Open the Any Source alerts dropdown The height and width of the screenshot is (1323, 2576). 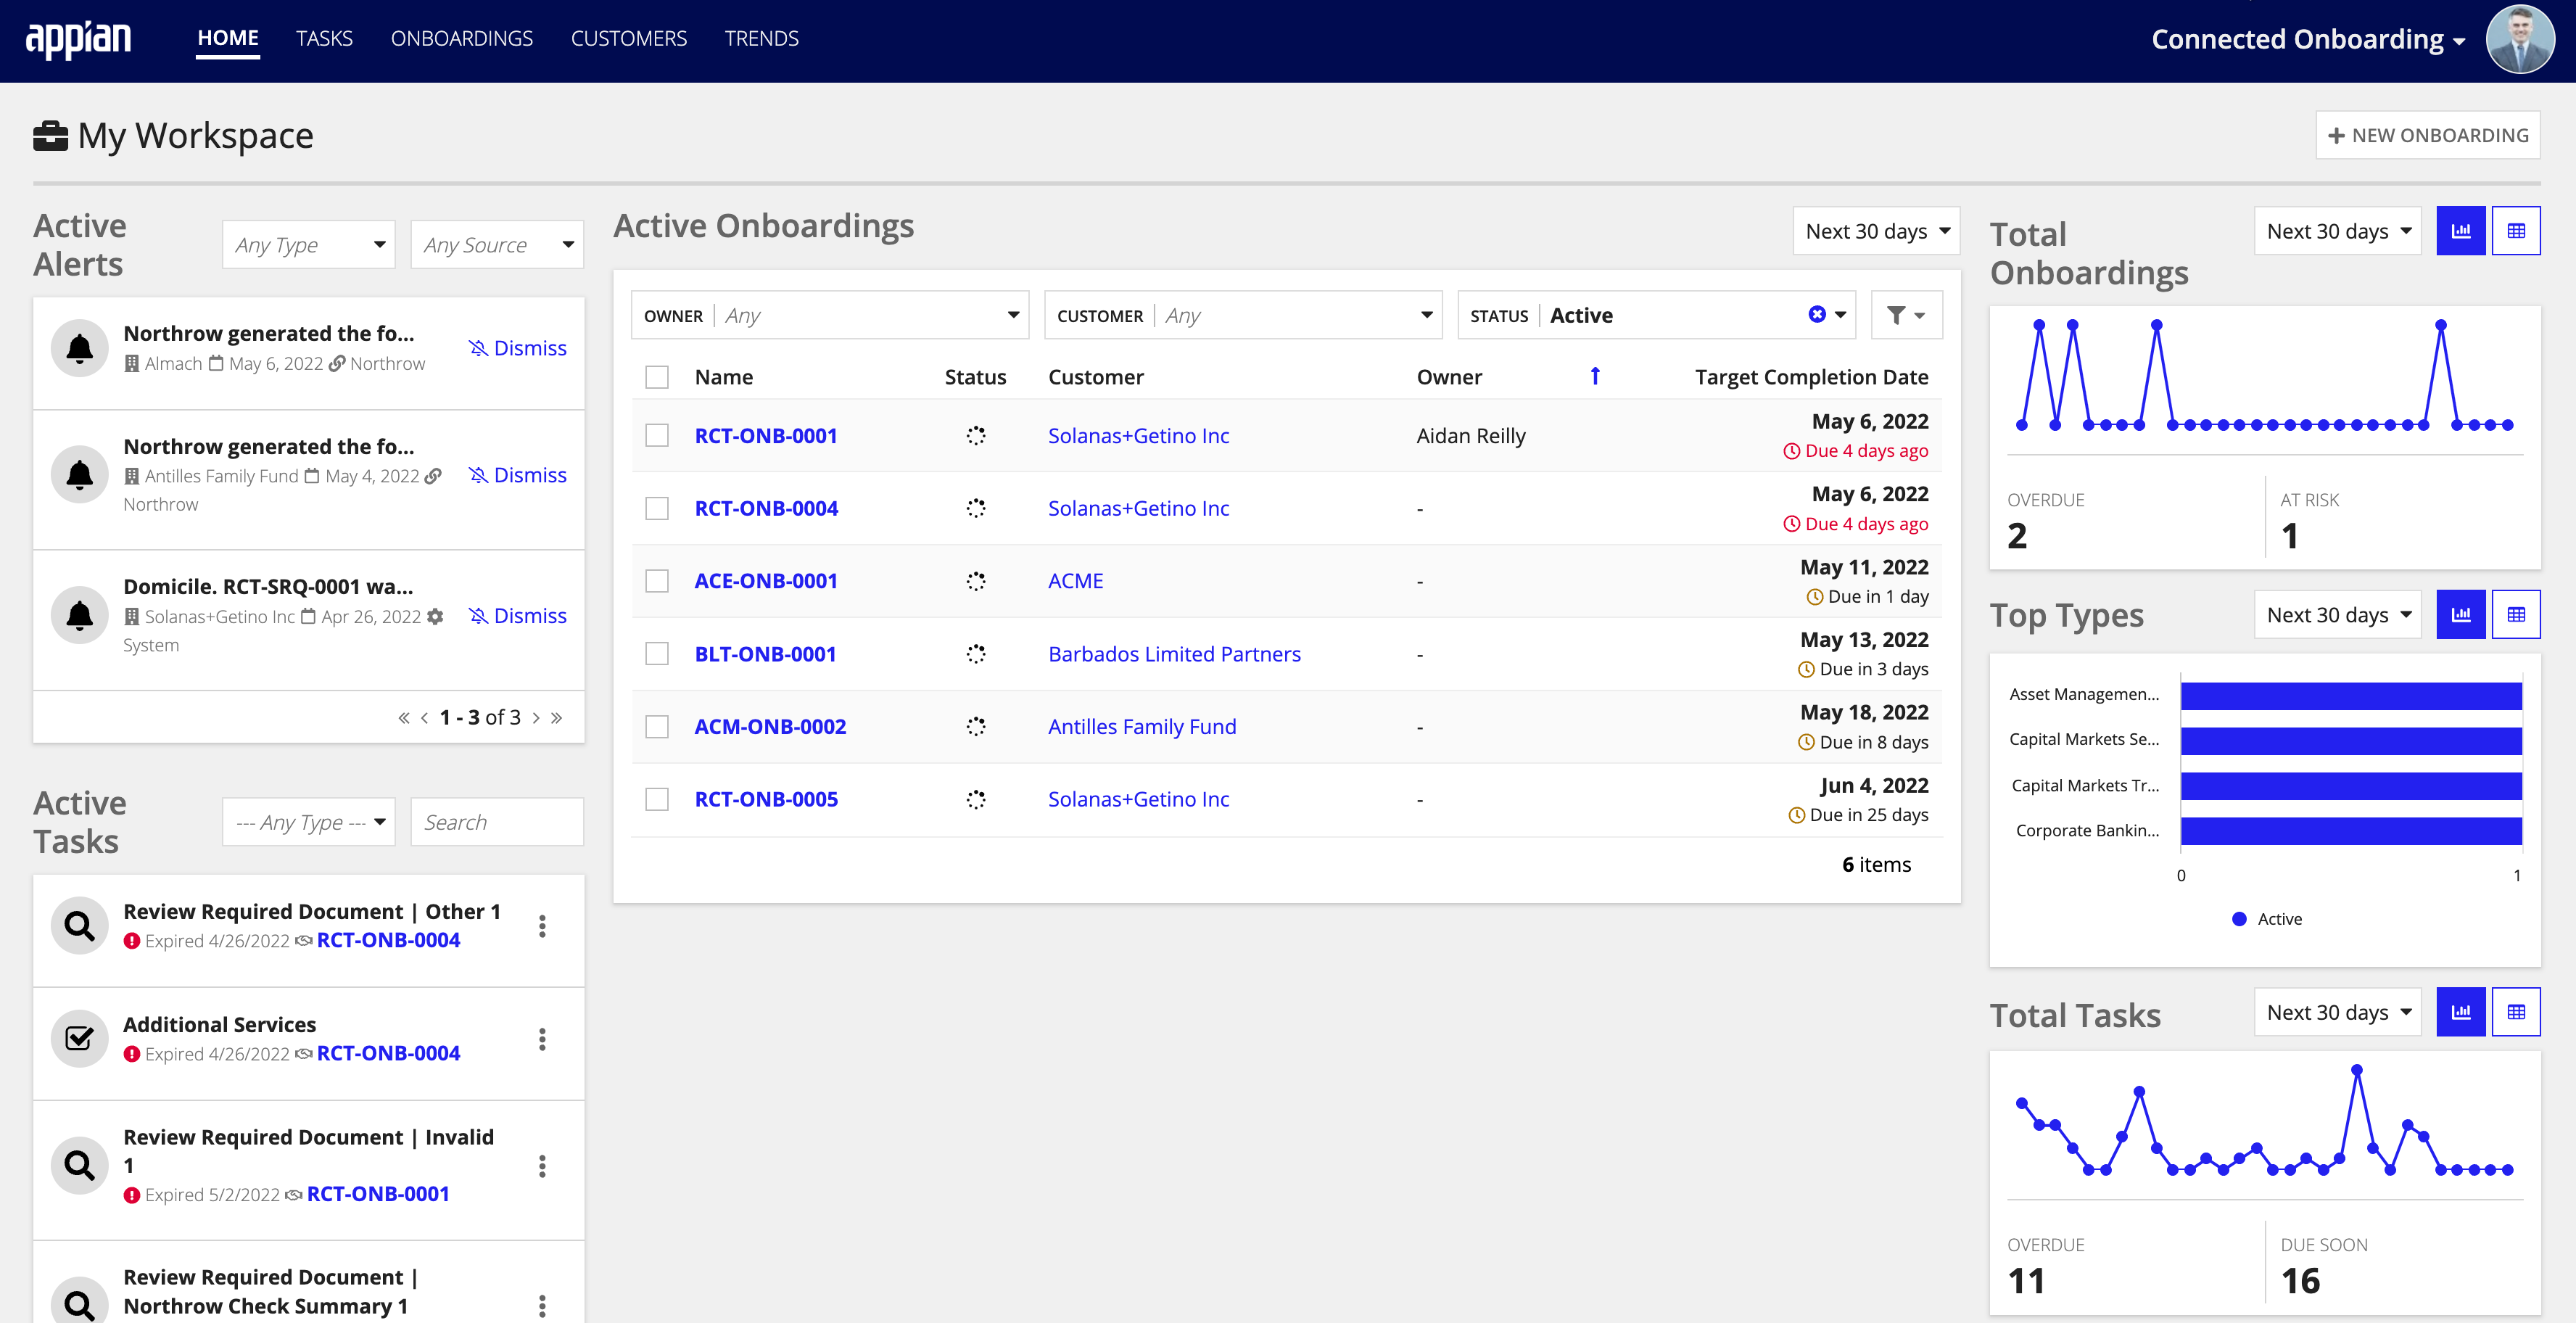point(497,244)
